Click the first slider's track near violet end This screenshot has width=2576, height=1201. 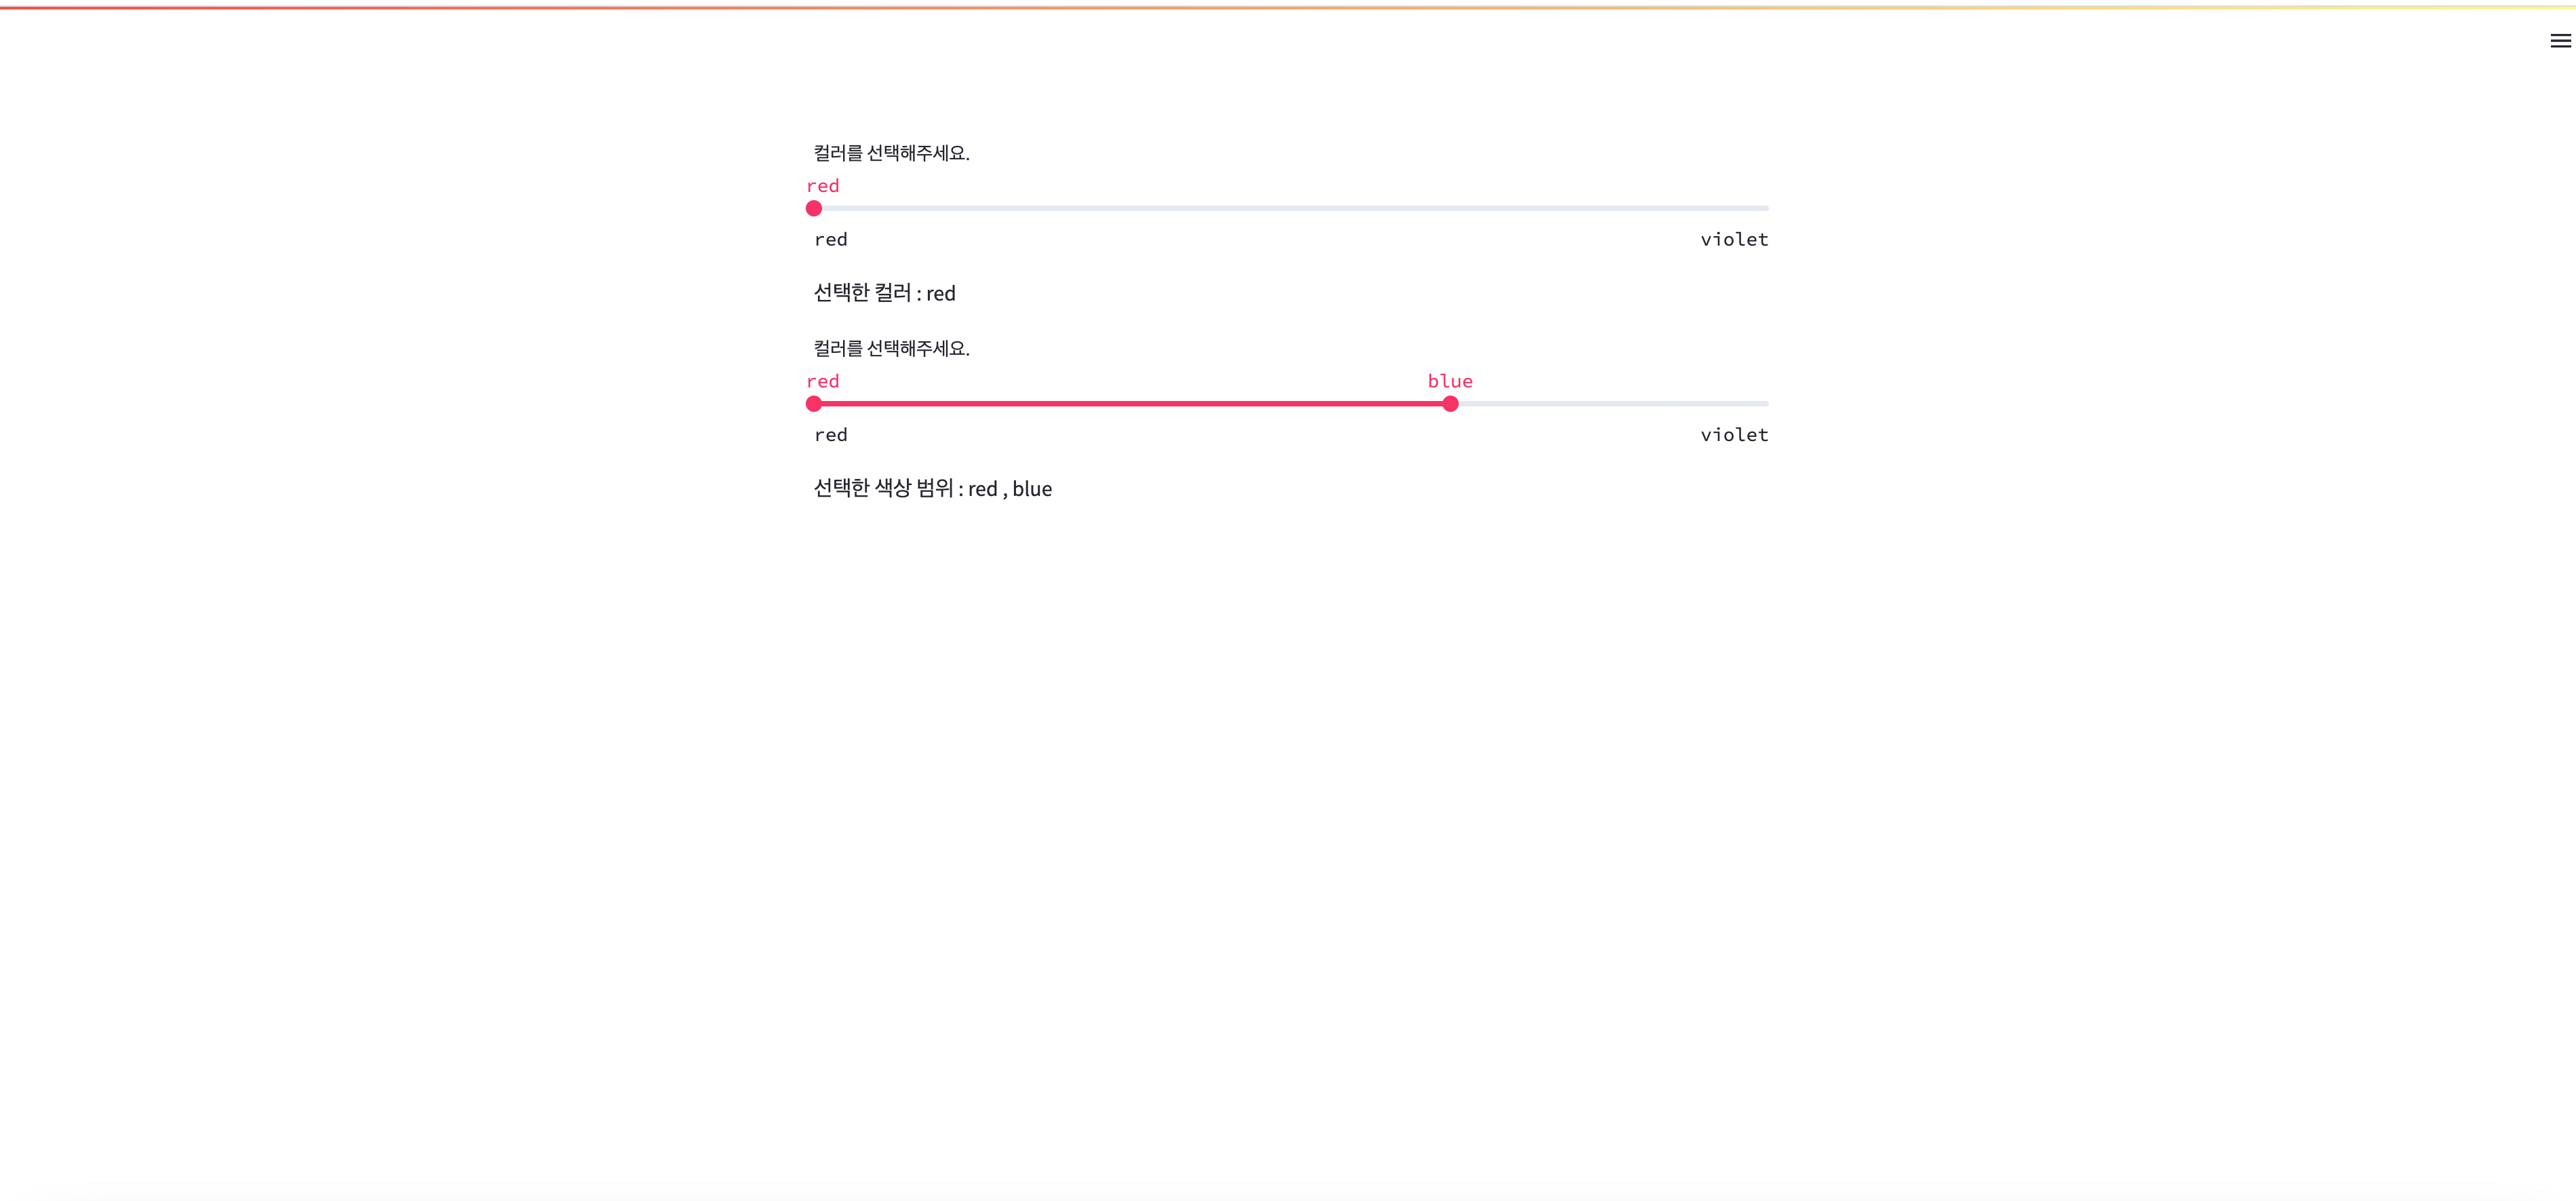click(1700, 208)
